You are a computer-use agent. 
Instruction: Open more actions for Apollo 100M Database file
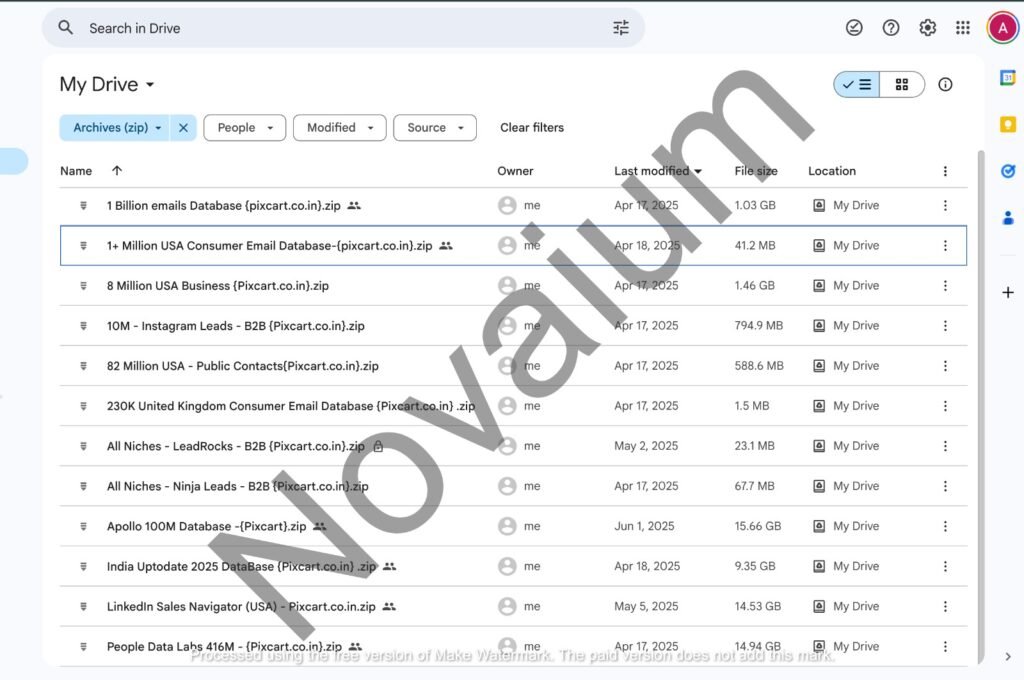pyautogui.click(x=945, y=526)
